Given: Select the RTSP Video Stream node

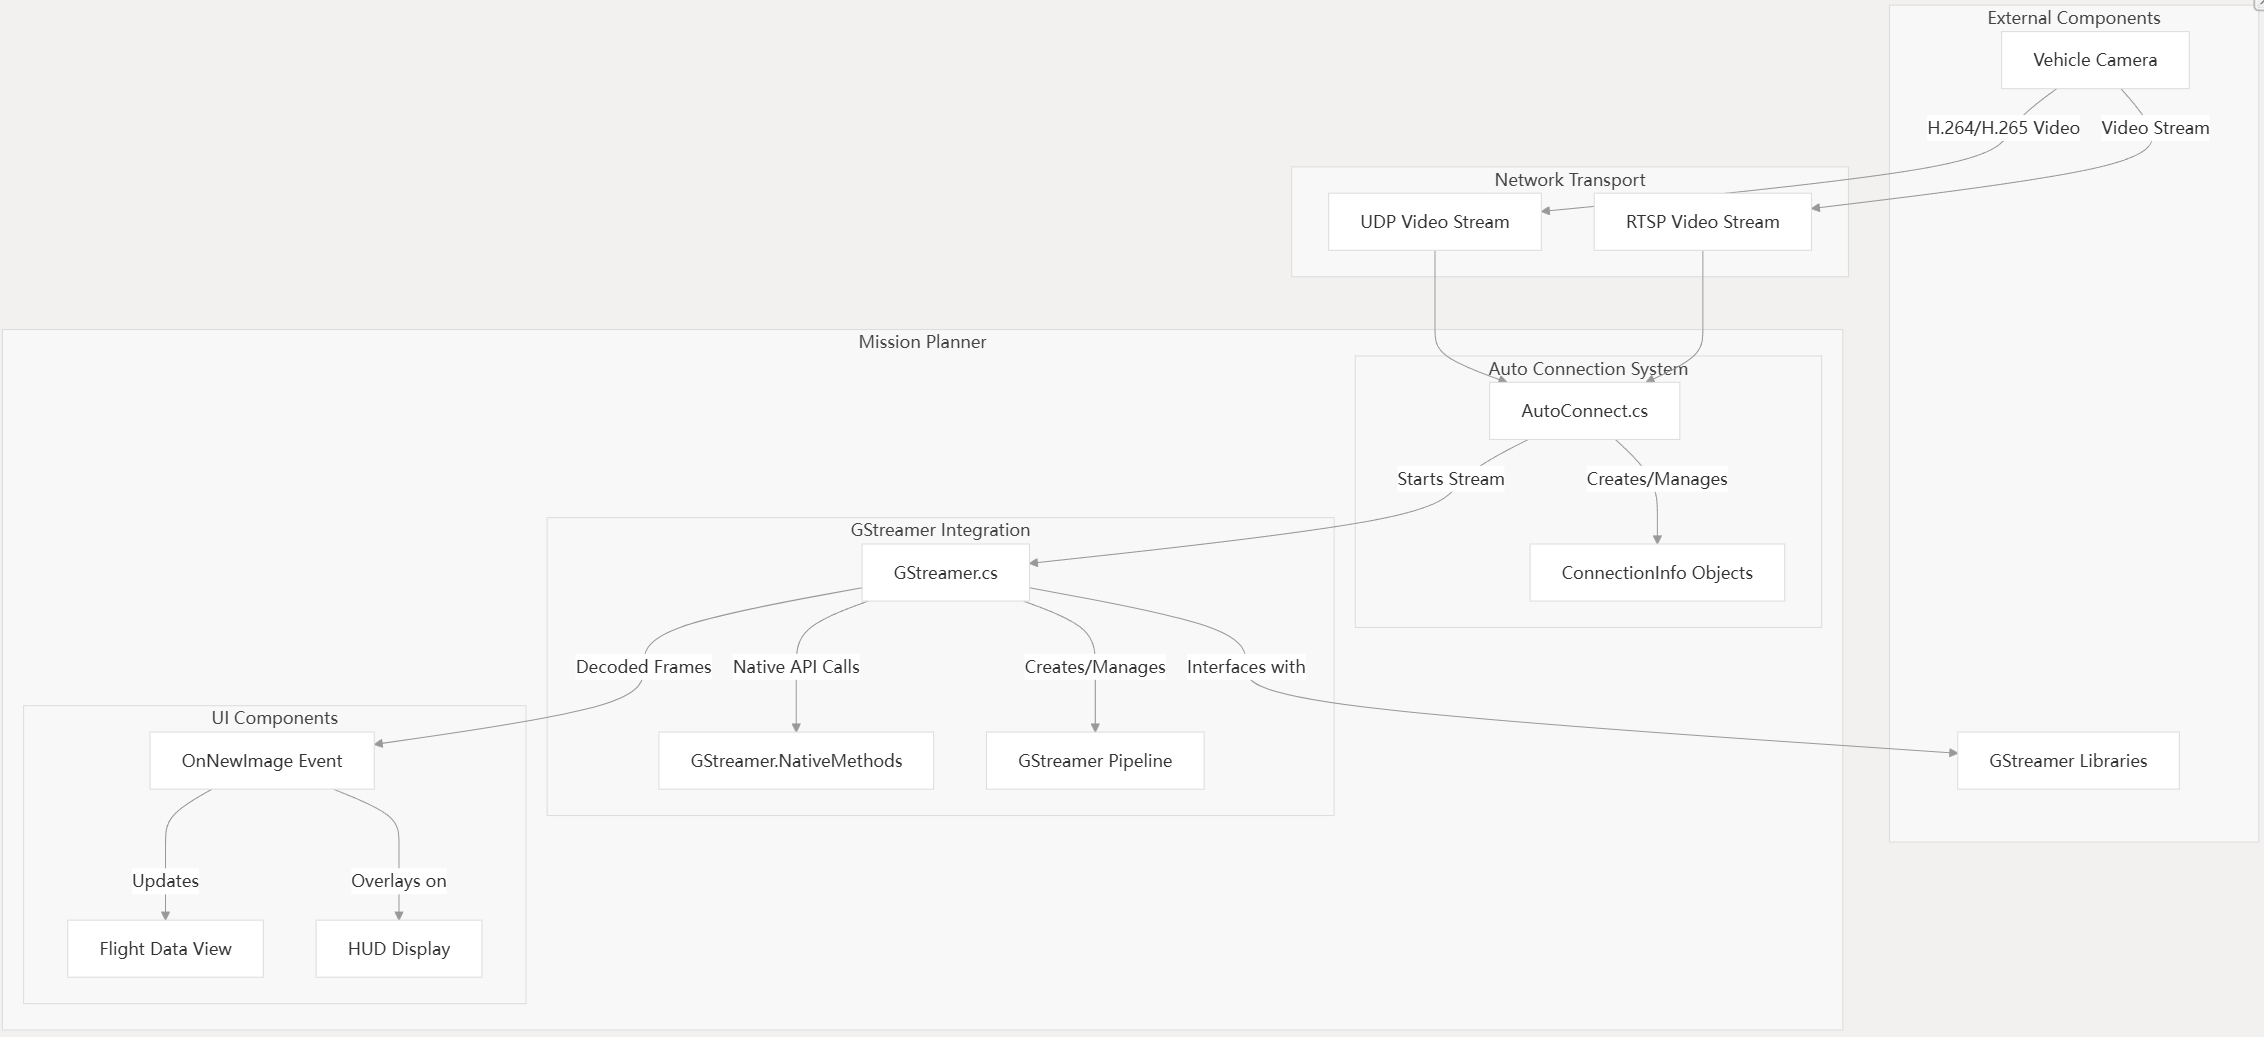Looking at the screenshot, I should tap(1702, 222).
